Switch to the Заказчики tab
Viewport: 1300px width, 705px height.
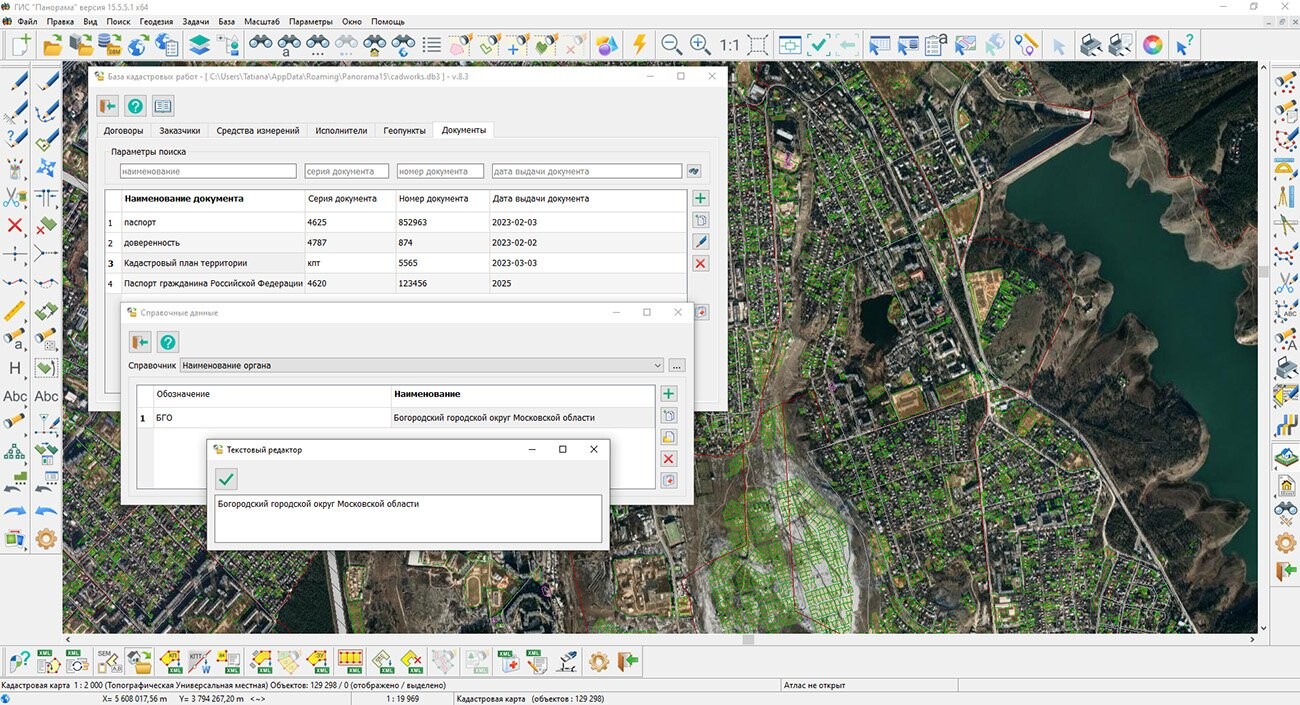point(180,131)
